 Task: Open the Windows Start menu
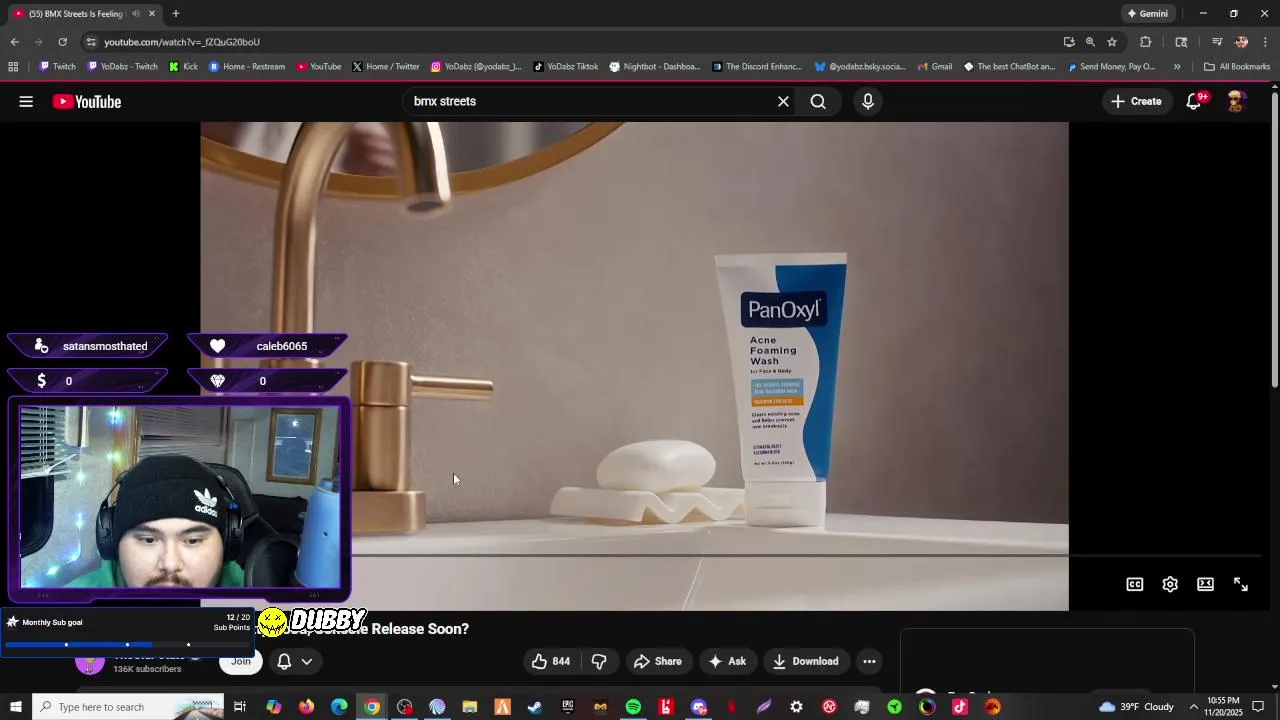[x=15, y=707]
